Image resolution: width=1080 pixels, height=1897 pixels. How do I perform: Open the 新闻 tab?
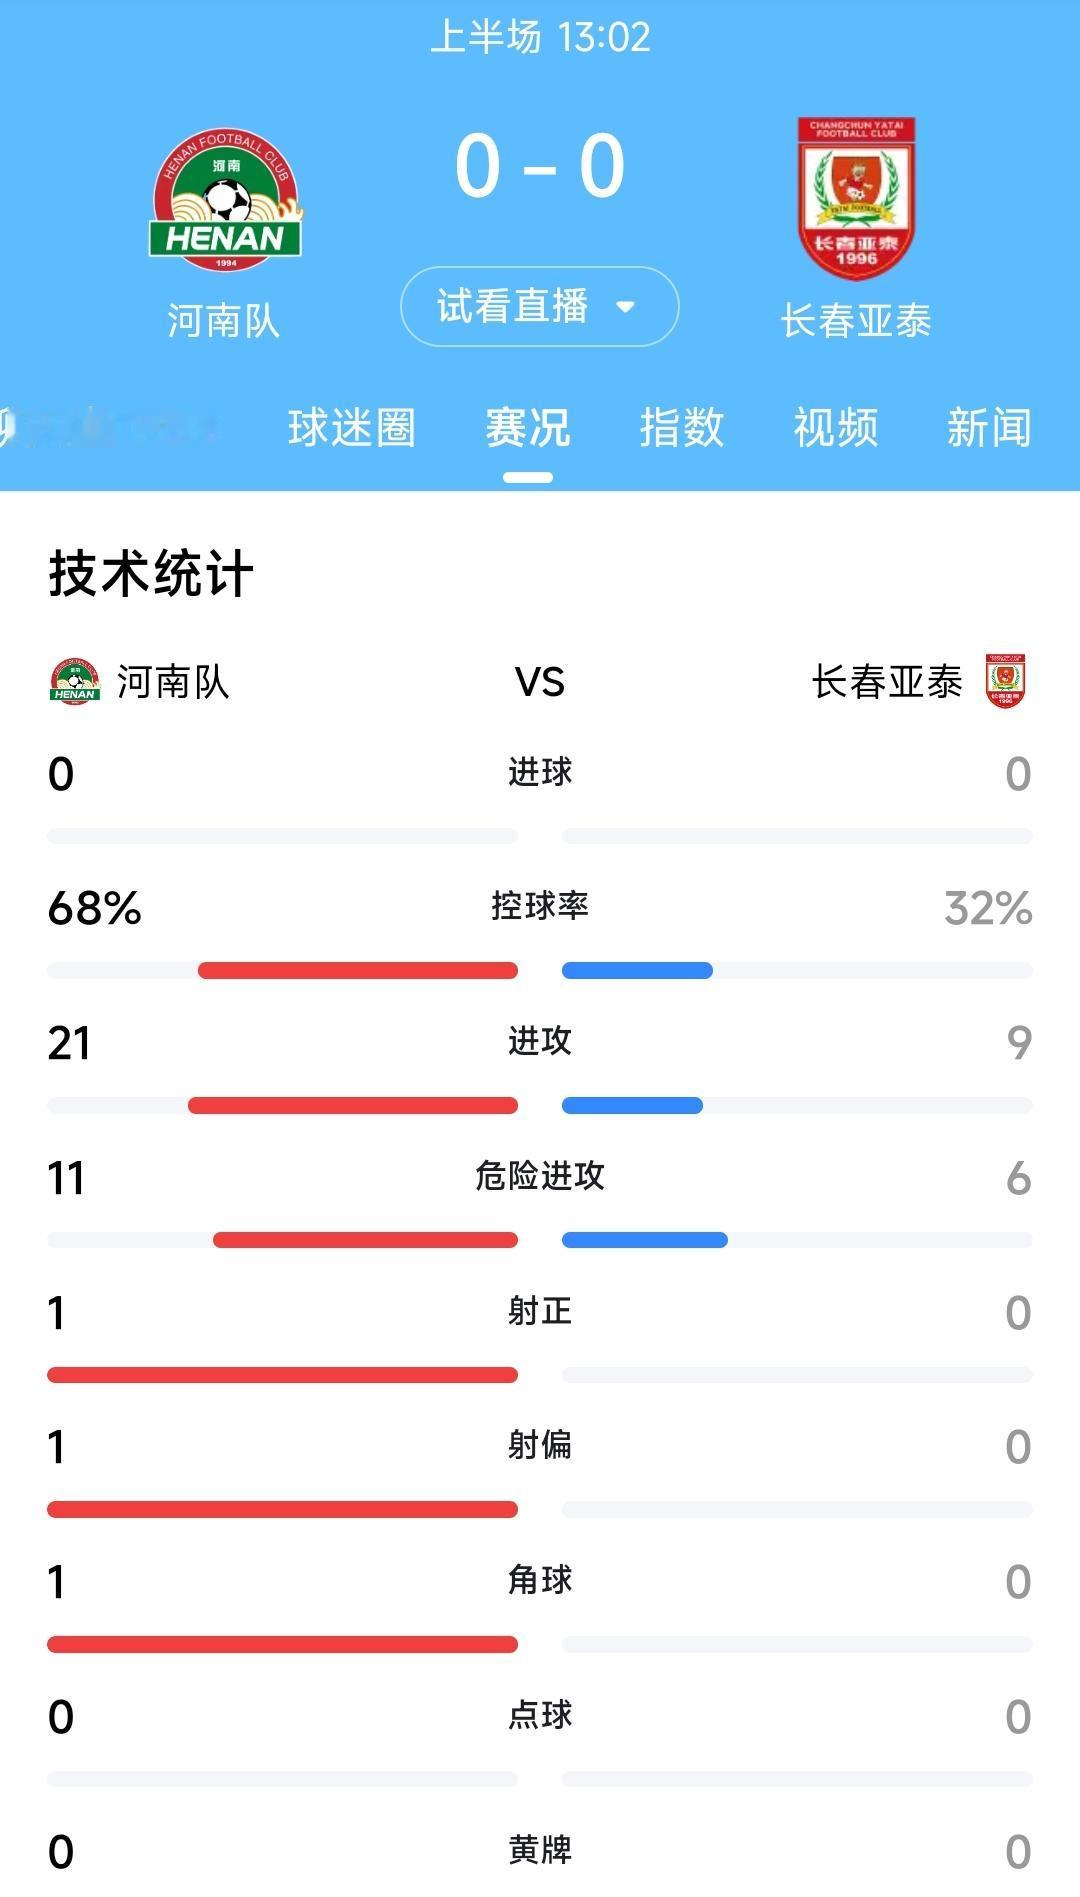tap(990, 428)
